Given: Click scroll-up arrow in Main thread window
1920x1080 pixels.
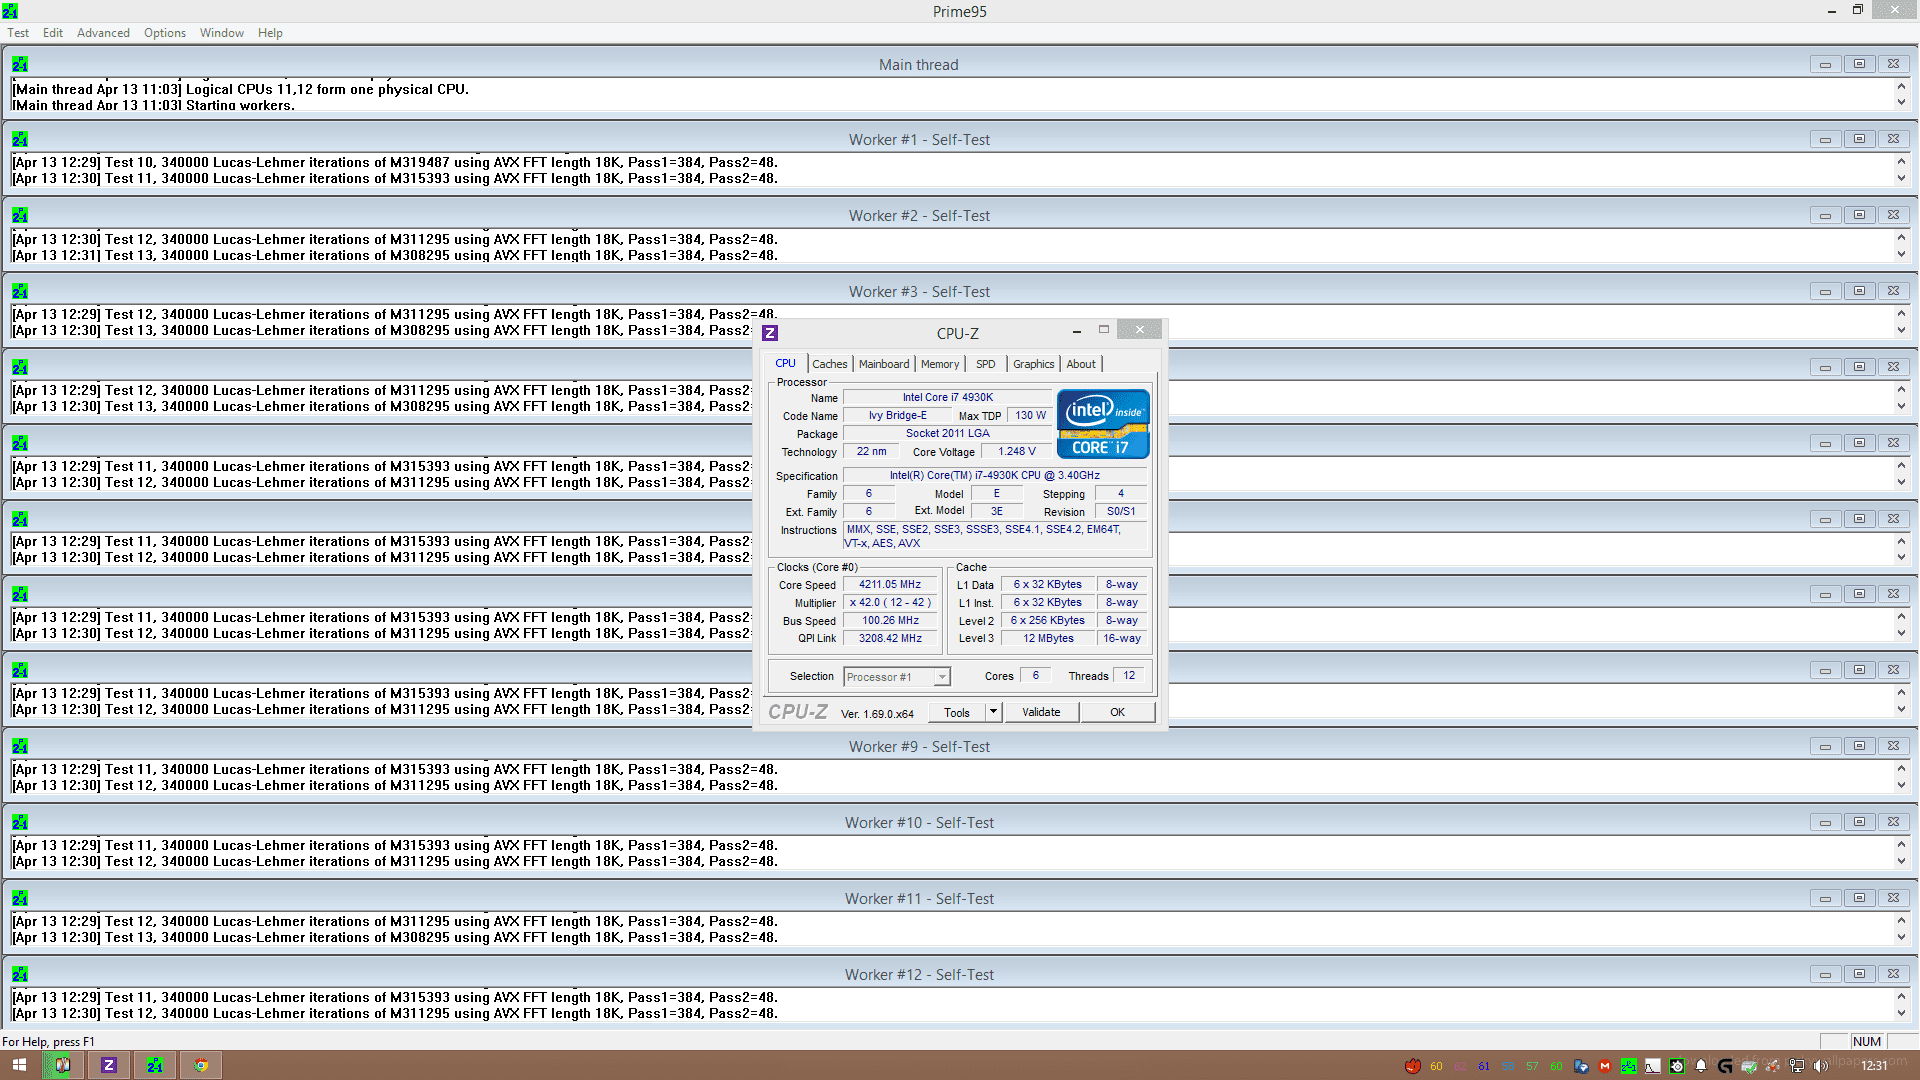Looking at the screenshot, I should [x=1901, y=86].
